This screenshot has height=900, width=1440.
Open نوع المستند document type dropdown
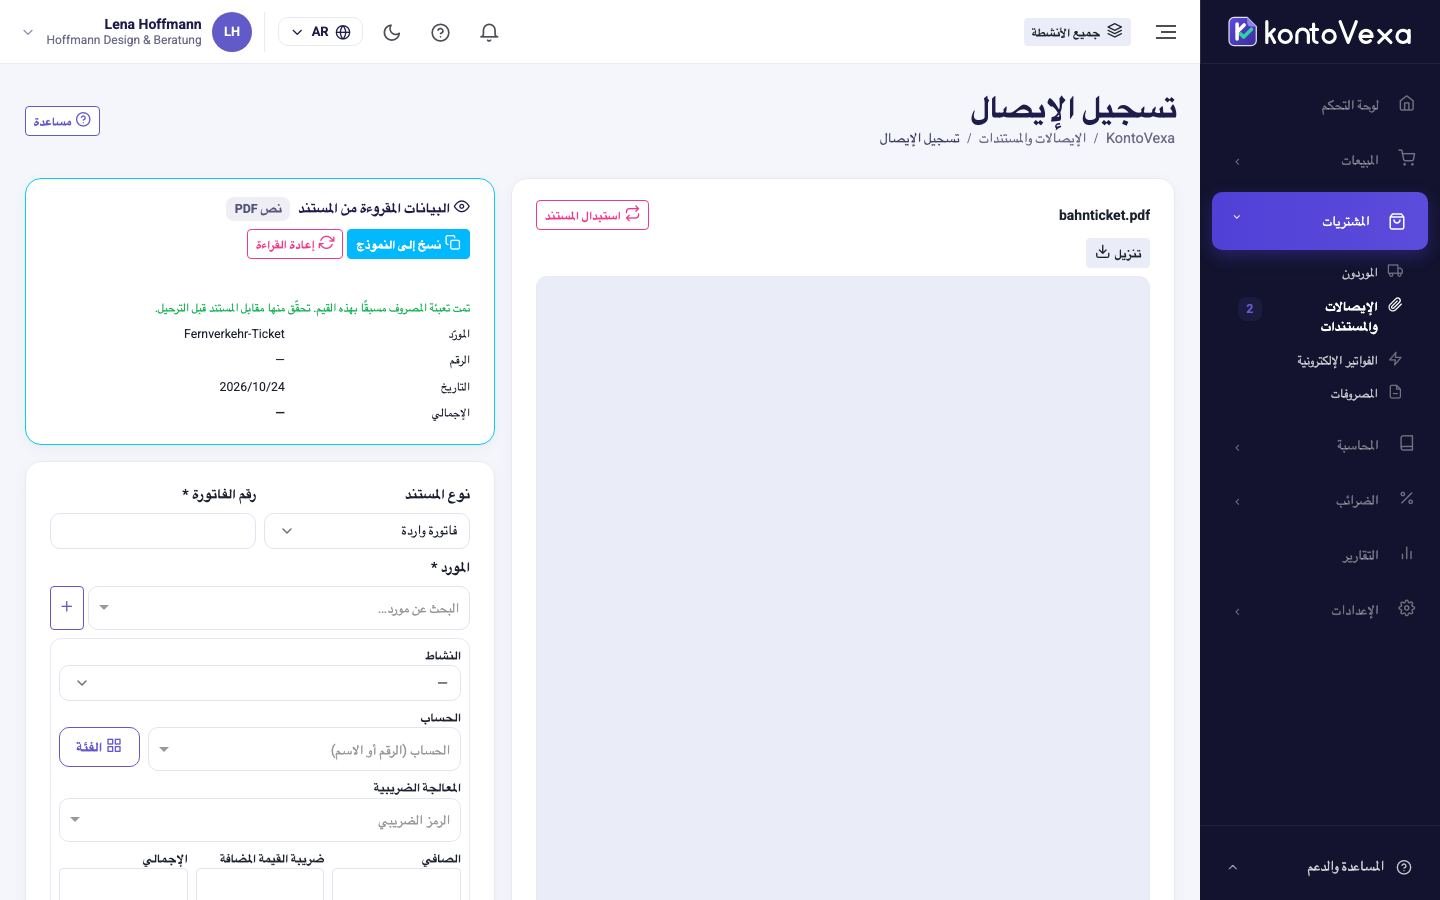point(367,531)
